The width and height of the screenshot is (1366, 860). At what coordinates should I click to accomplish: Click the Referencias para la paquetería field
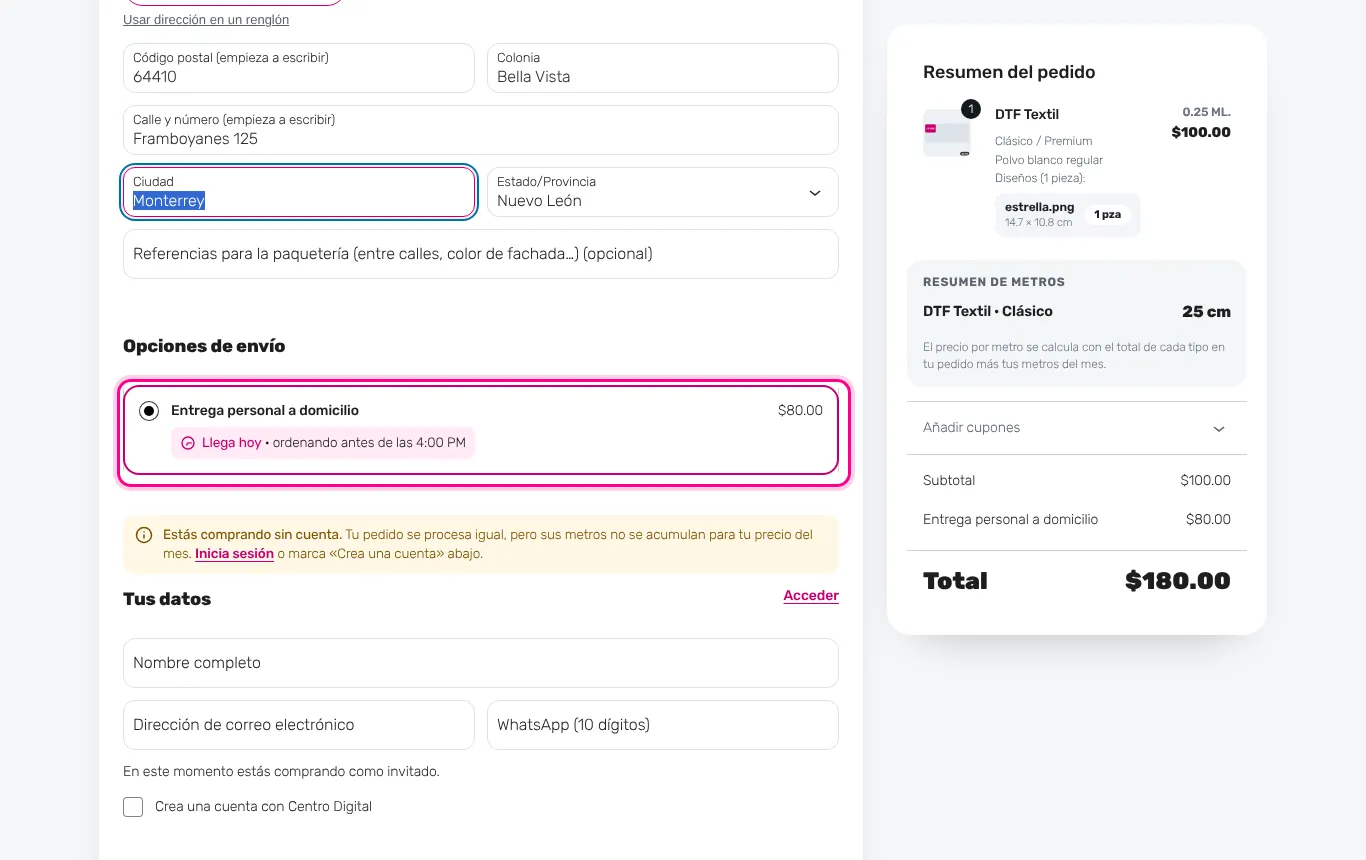tap(480, 254)
